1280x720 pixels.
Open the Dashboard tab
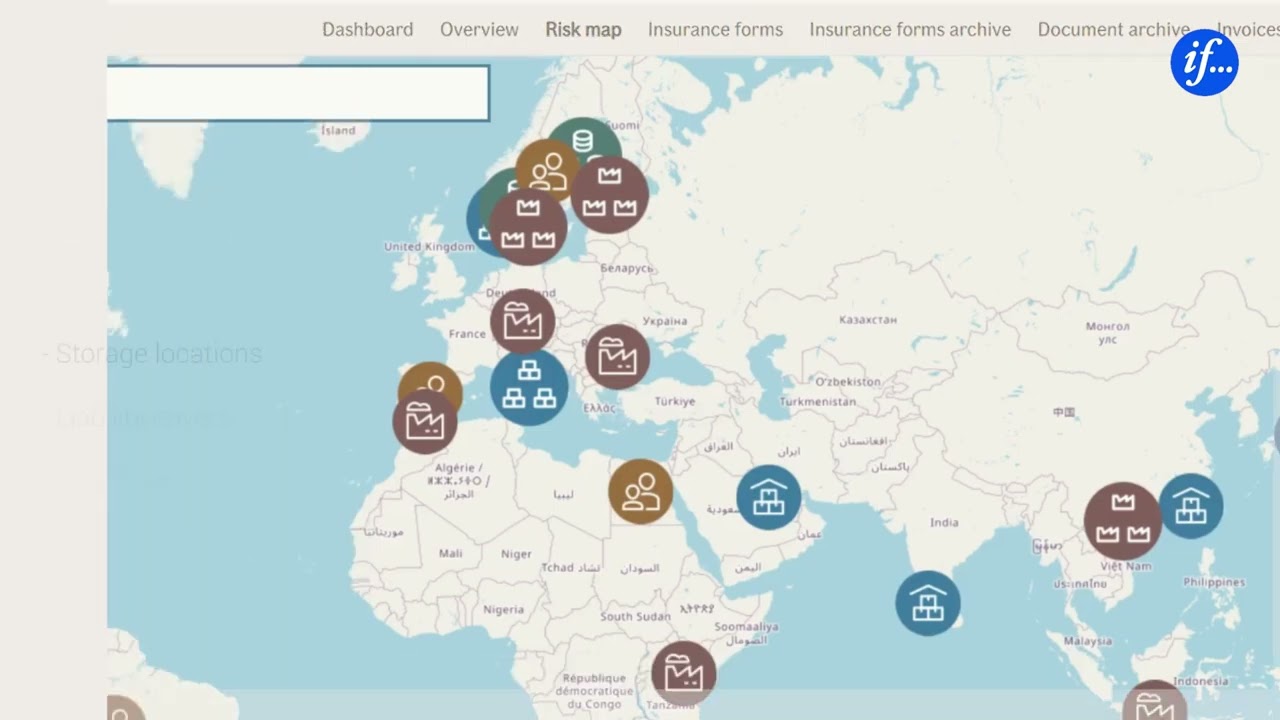point(367,29)
